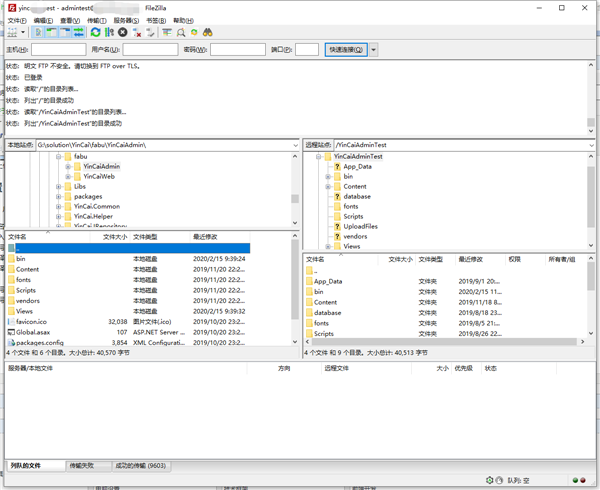Open the Site Manager icon
Viewport: 600px width, 490px height.
click(x=11, y=32)
